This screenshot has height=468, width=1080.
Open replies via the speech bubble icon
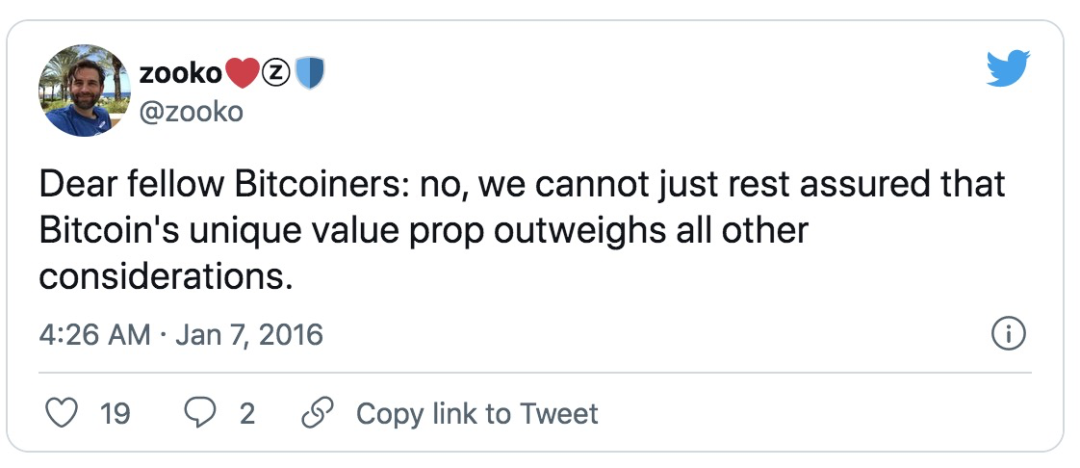pos(200,414)
